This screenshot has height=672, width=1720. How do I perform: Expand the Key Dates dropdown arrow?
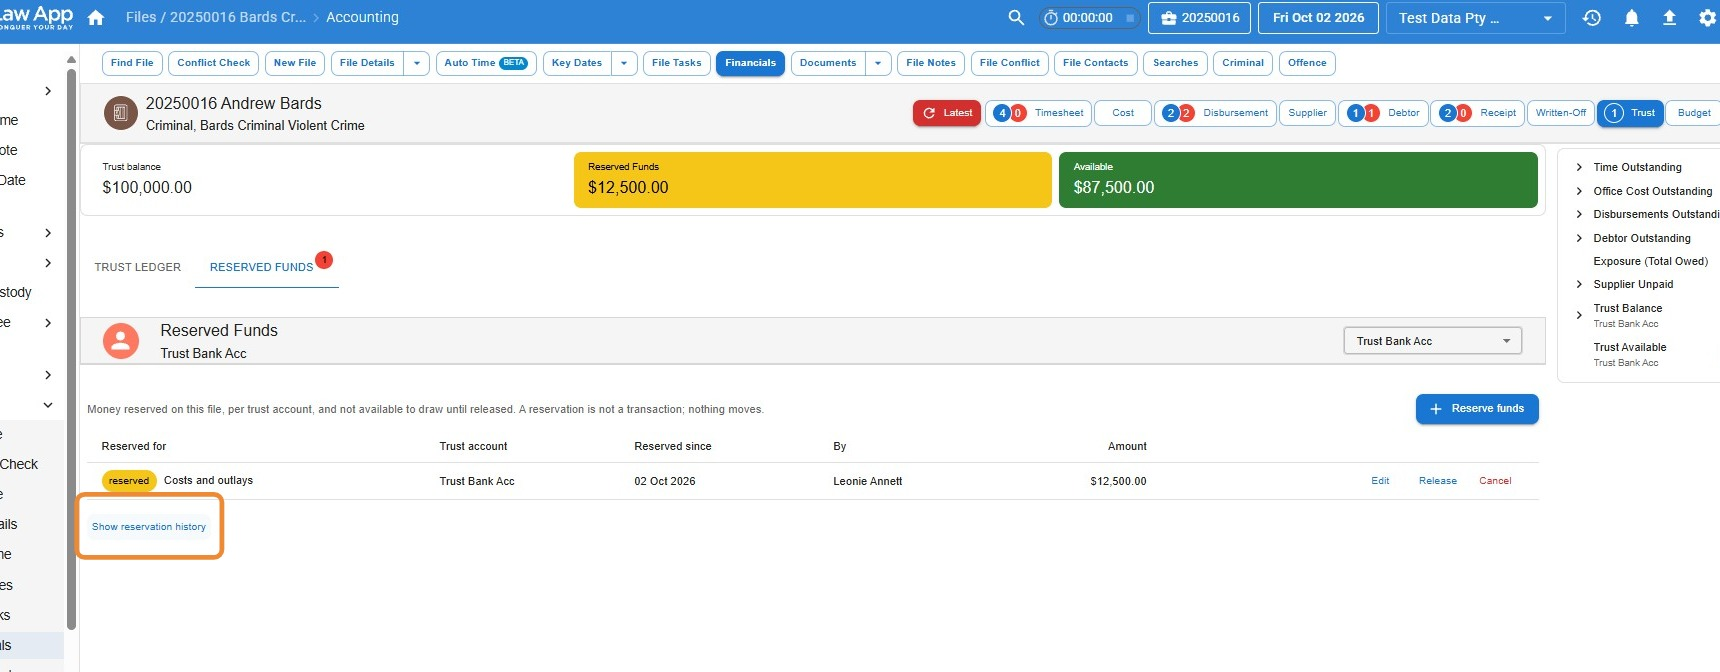coord(624,63)
